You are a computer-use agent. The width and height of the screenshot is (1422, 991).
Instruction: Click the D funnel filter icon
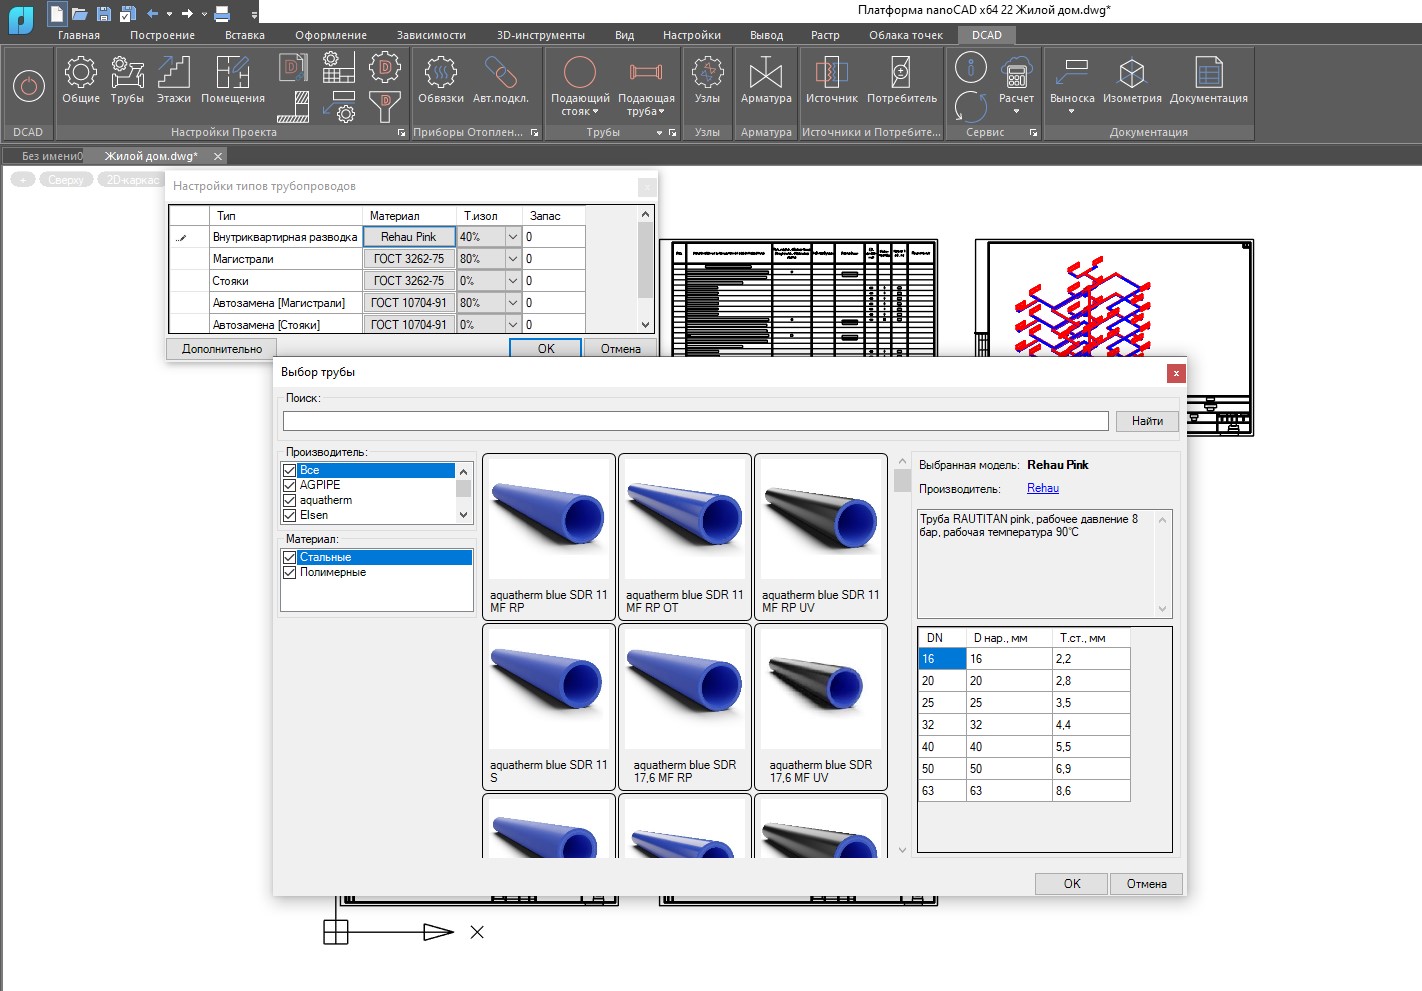385,106
